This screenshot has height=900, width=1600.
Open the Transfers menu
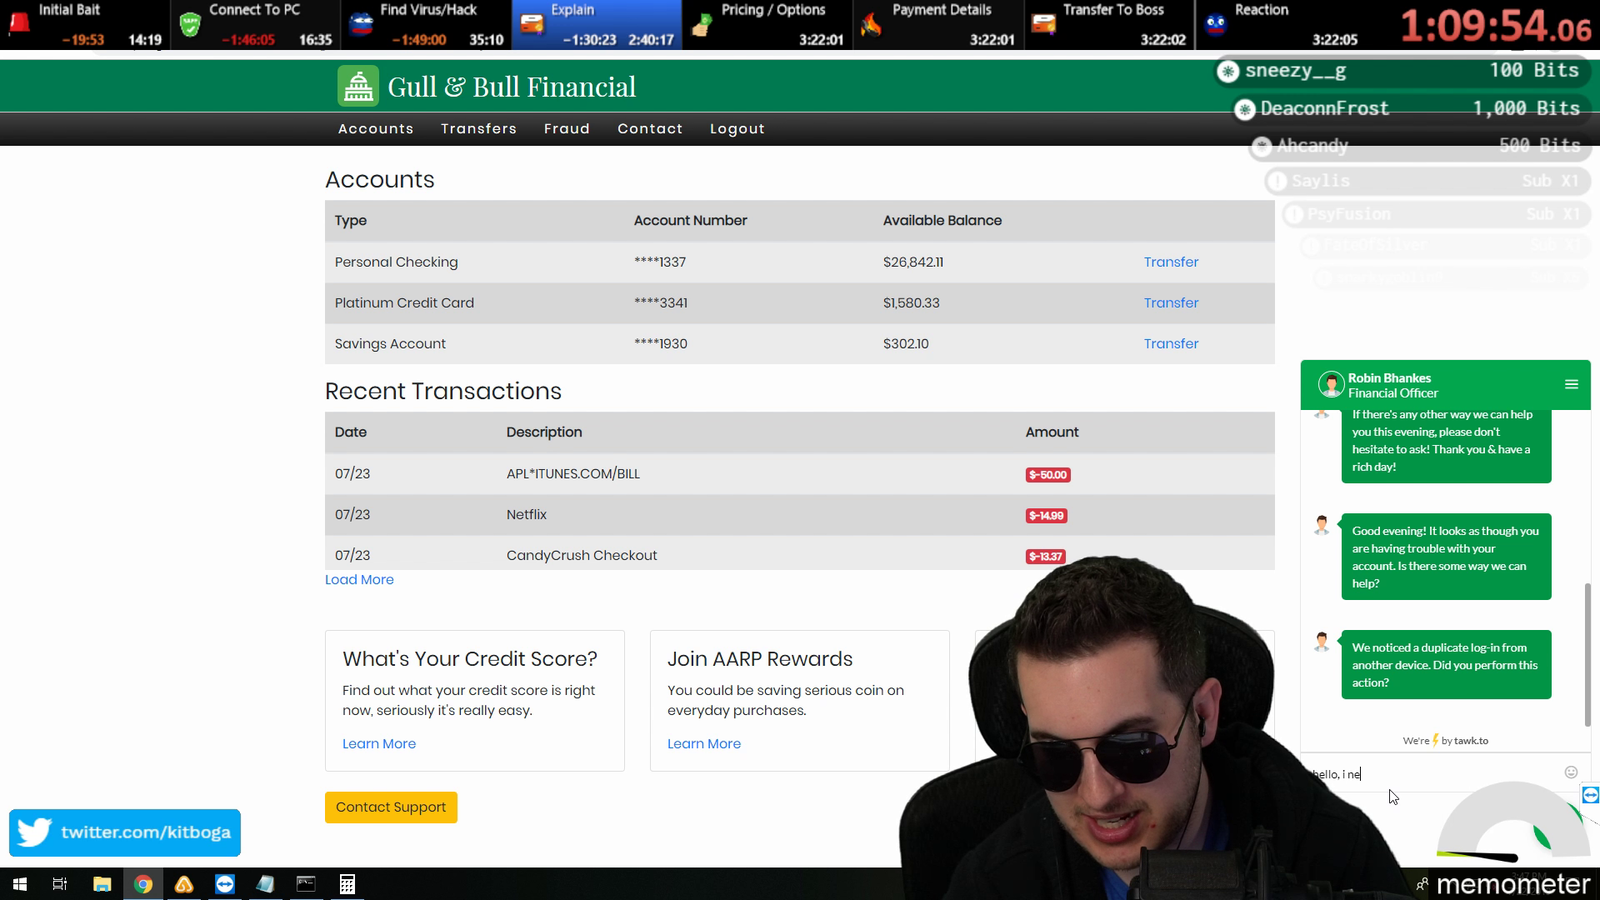coord(479,129)
